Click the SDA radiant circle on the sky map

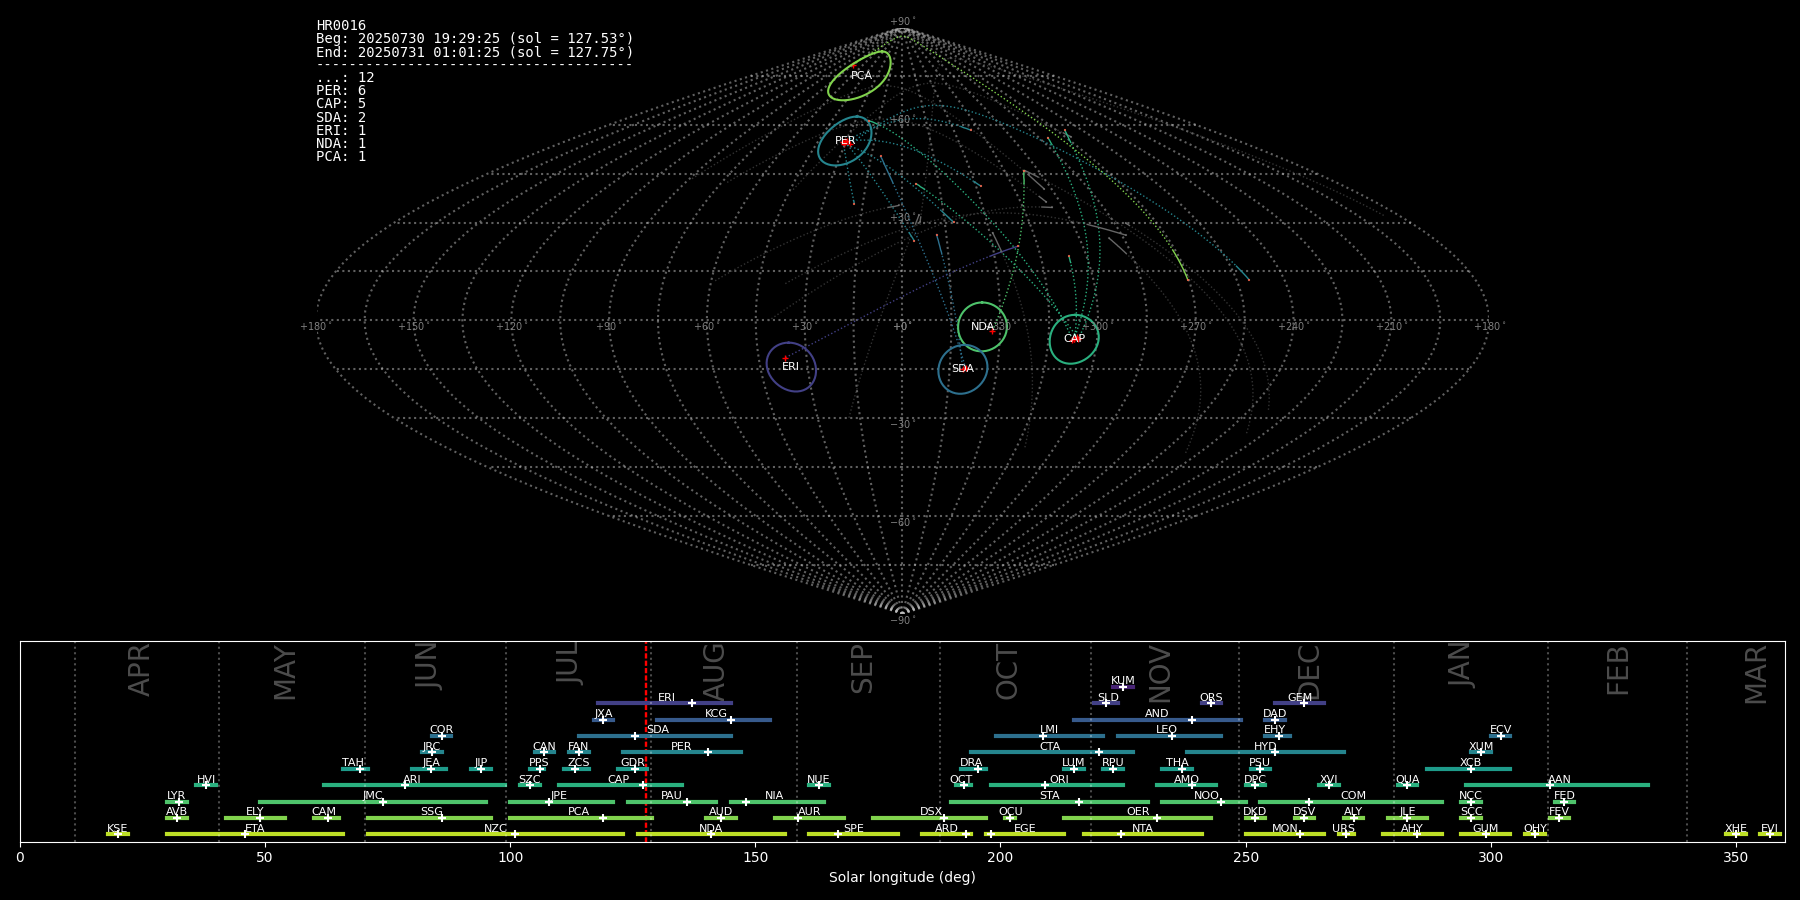[x=962, y=369]
